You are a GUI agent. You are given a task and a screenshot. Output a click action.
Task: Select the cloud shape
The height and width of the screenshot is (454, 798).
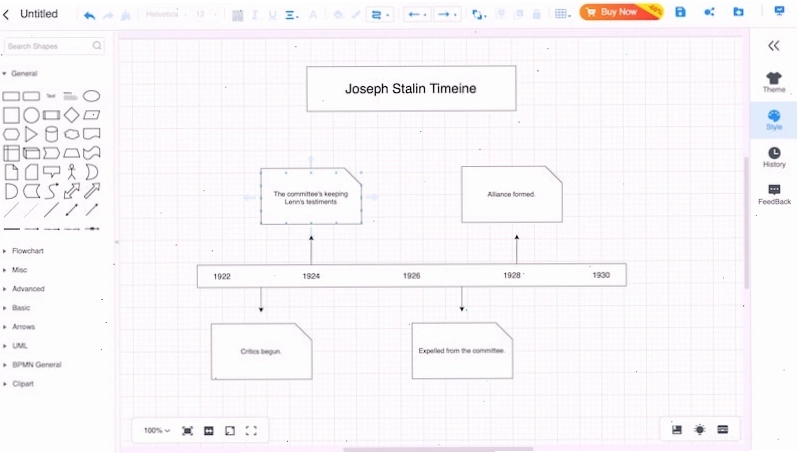coord(71,134)
